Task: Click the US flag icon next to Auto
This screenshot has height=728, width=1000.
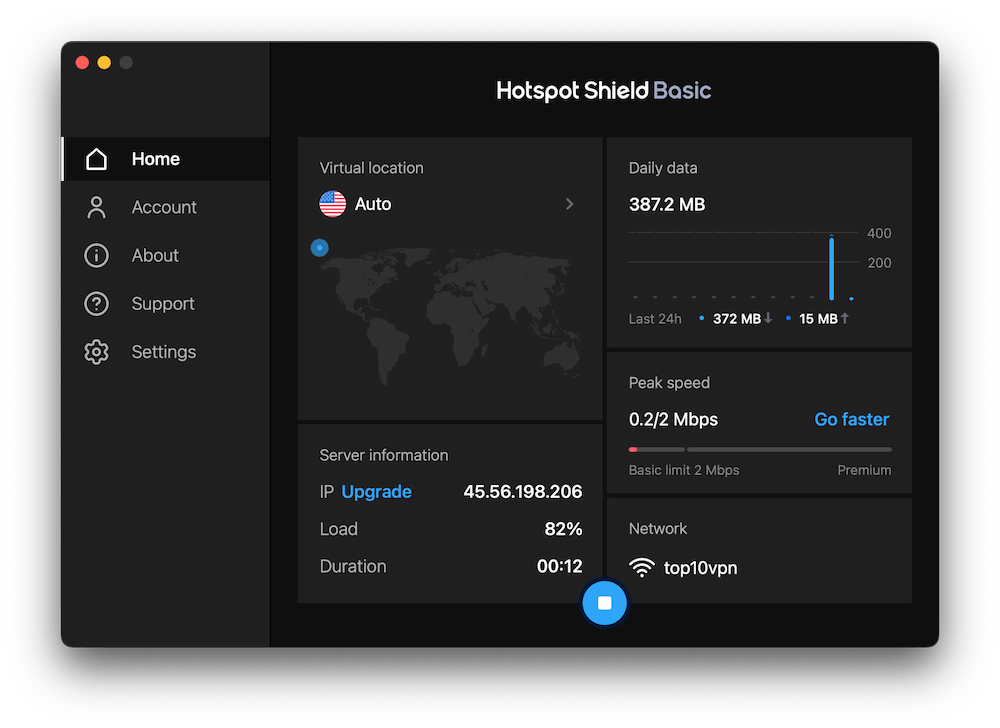Action: tap(332, 204)
